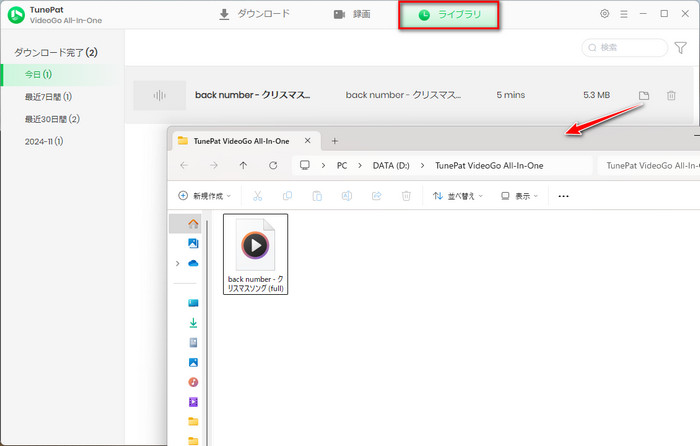Image resolution: width=700 pixels, height=446 pixels.
Task: Click the 5.3 MB size value
Action: coord(596,95)
